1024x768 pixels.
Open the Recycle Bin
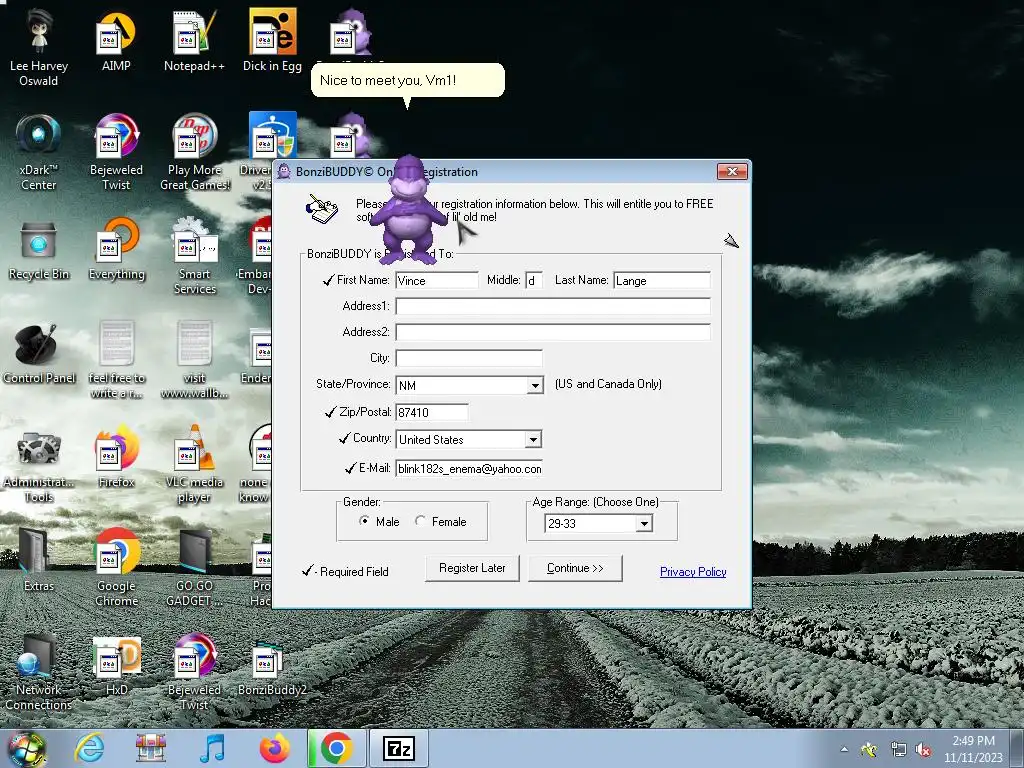(x=39, y=251)
